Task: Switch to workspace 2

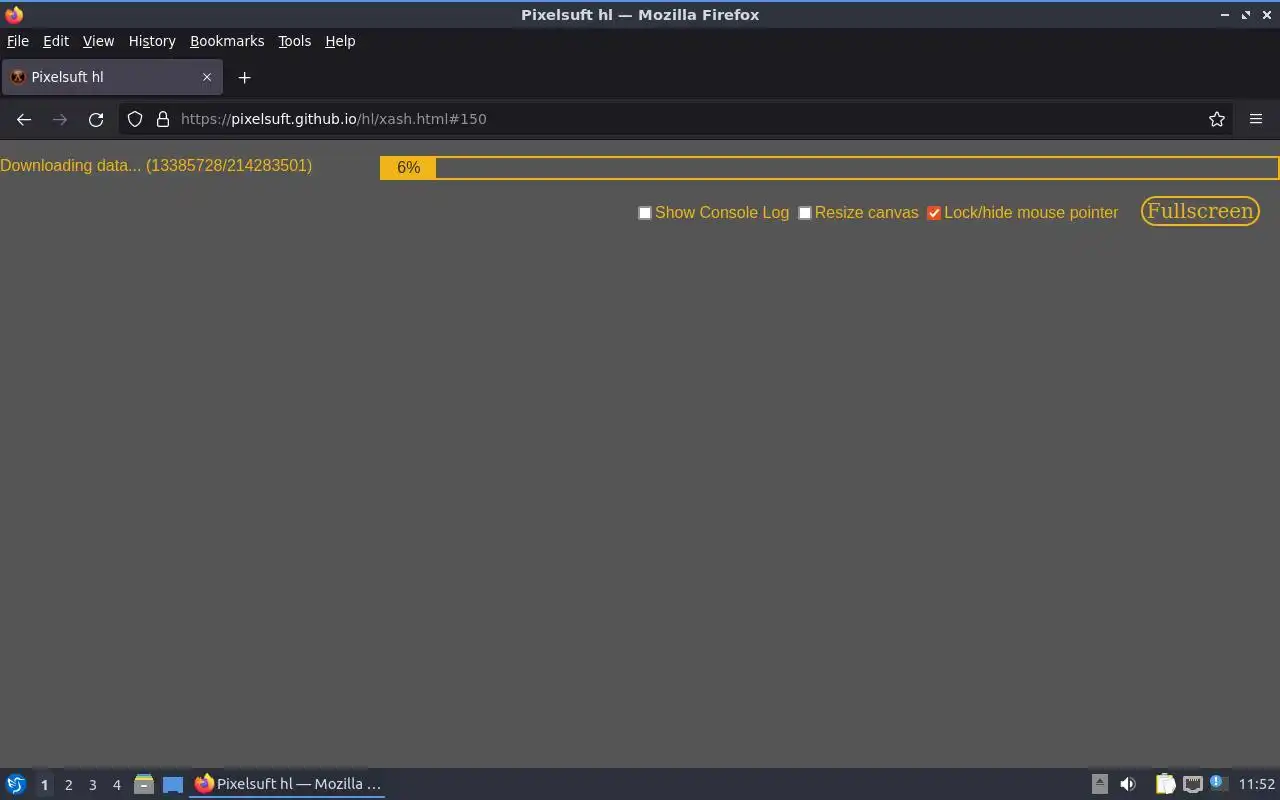Action: (68, 785)
